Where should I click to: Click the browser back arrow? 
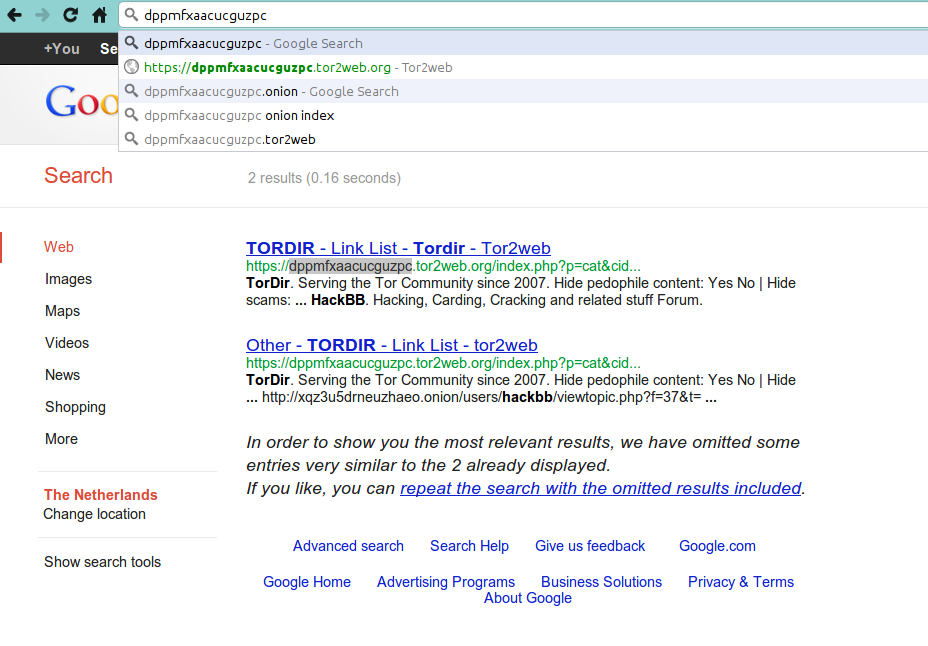pos(14,15)
